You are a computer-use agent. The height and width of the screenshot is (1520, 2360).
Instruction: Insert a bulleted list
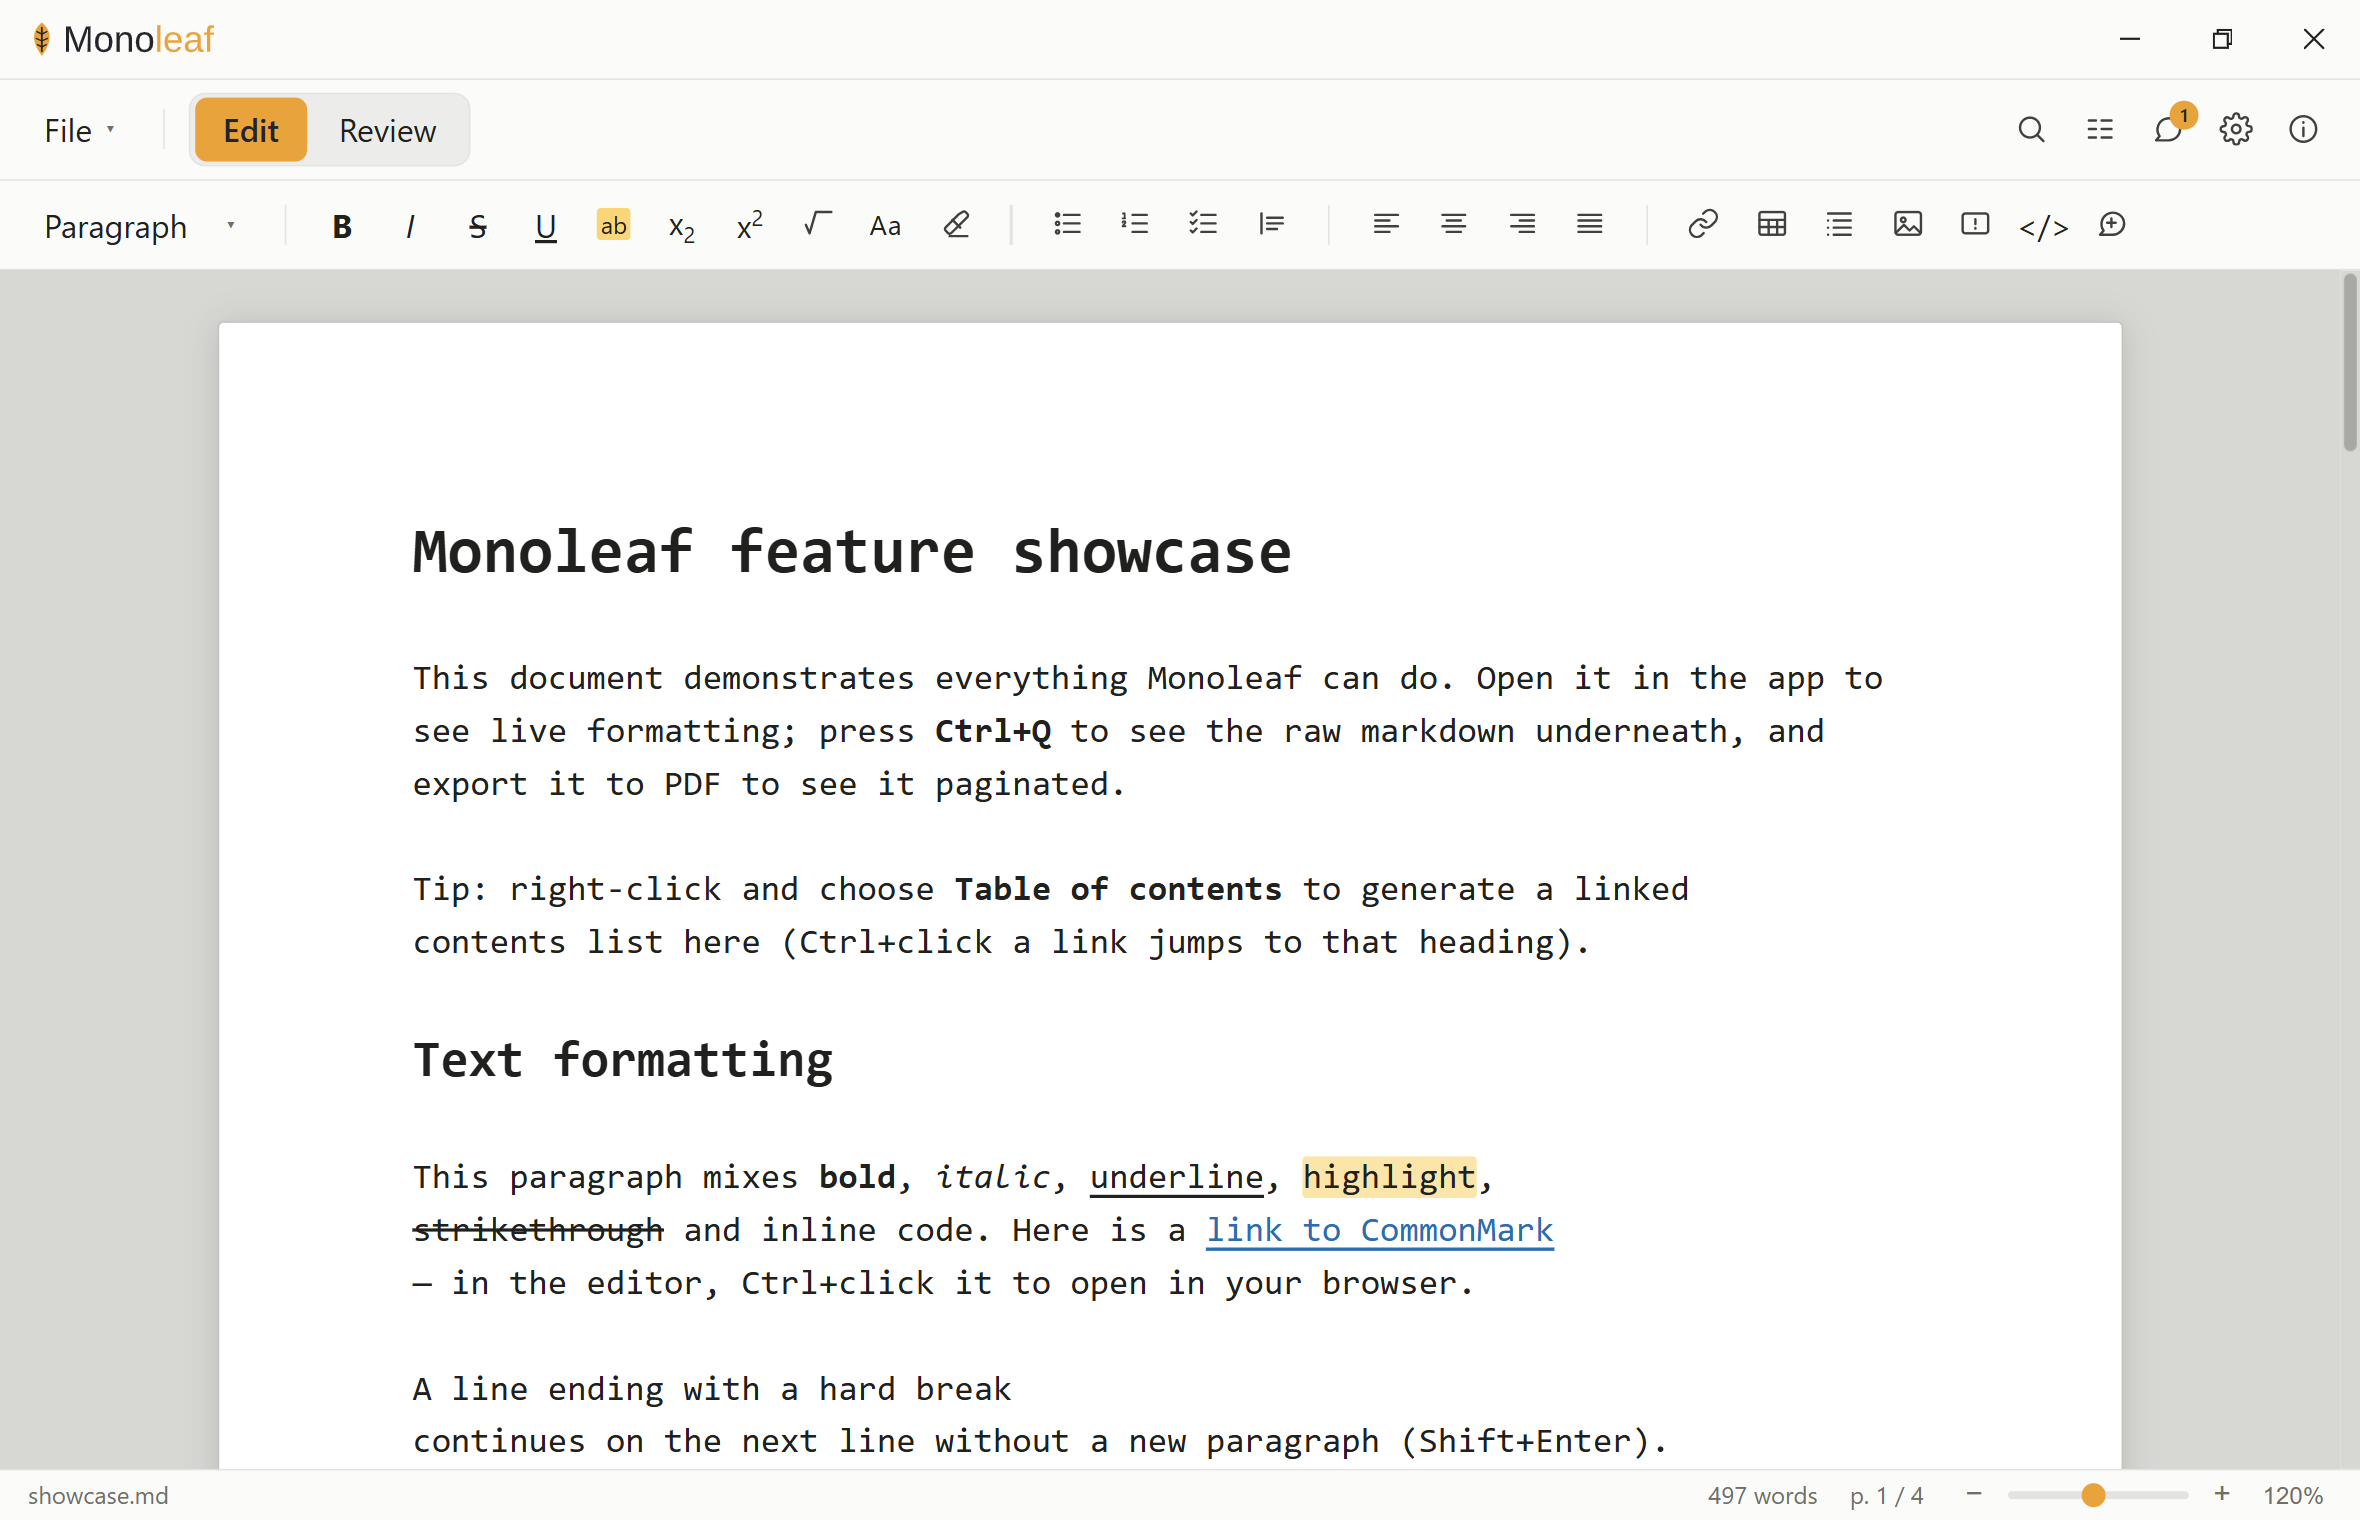click(1067, 224)
